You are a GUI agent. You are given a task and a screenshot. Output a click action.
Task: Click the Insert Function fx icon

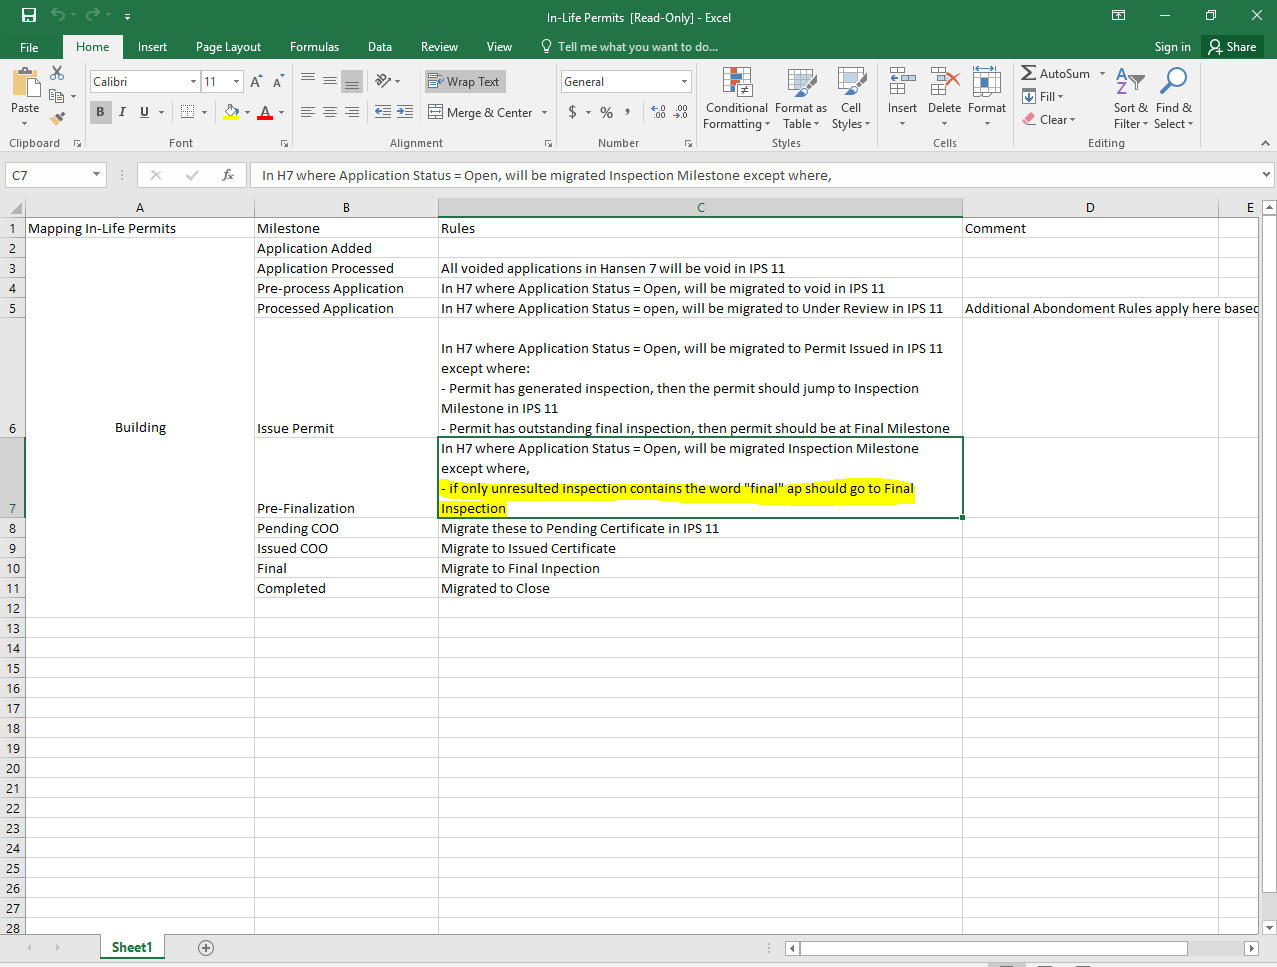click(x=228, y=175)
